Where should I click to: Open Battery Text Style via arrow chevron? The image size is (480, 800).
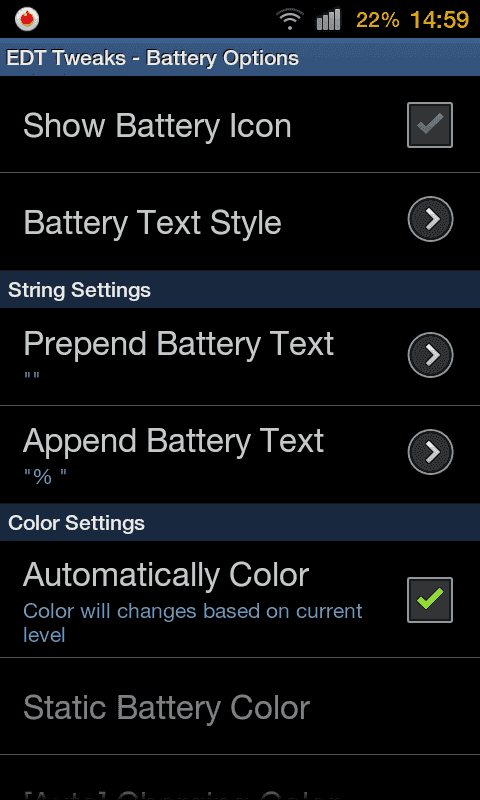[x=431, y=219]
